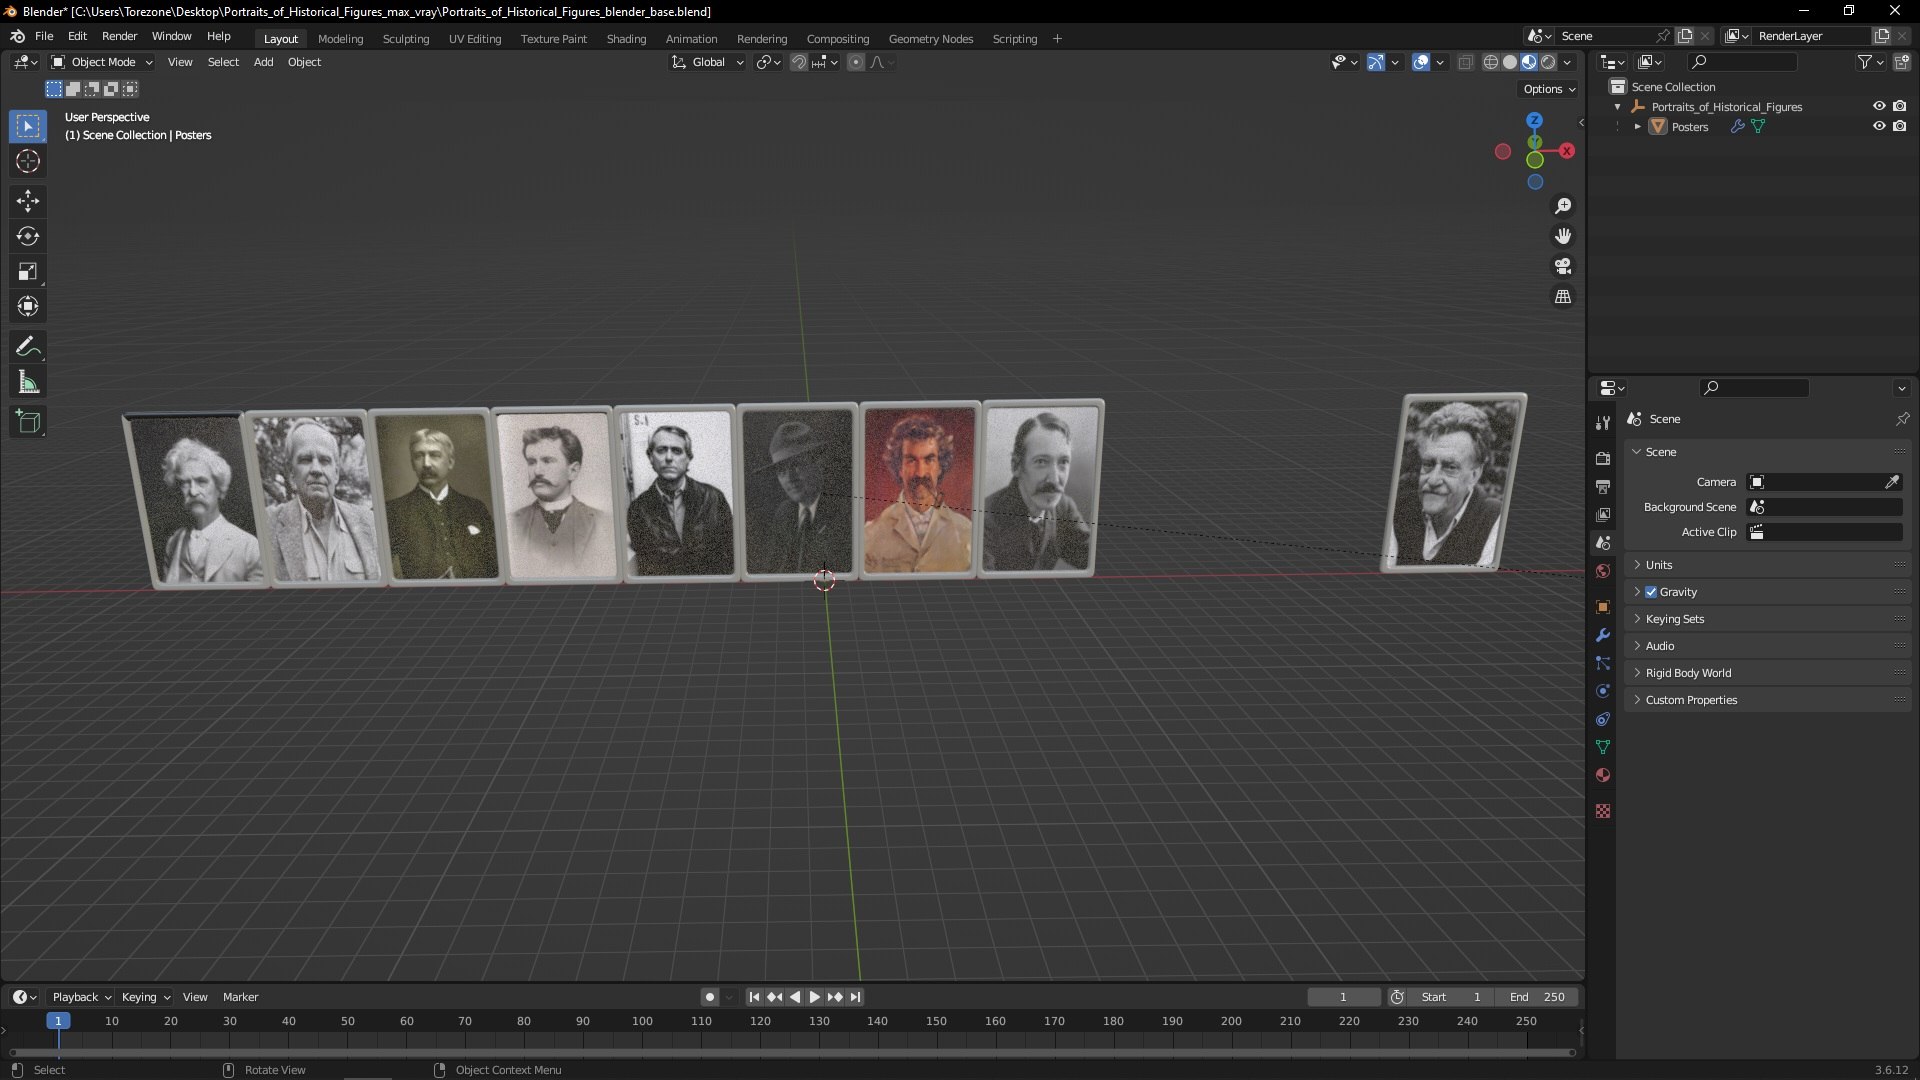Choose the Transform tool
Screen dimensions: 1920x1080
(28, 306)
